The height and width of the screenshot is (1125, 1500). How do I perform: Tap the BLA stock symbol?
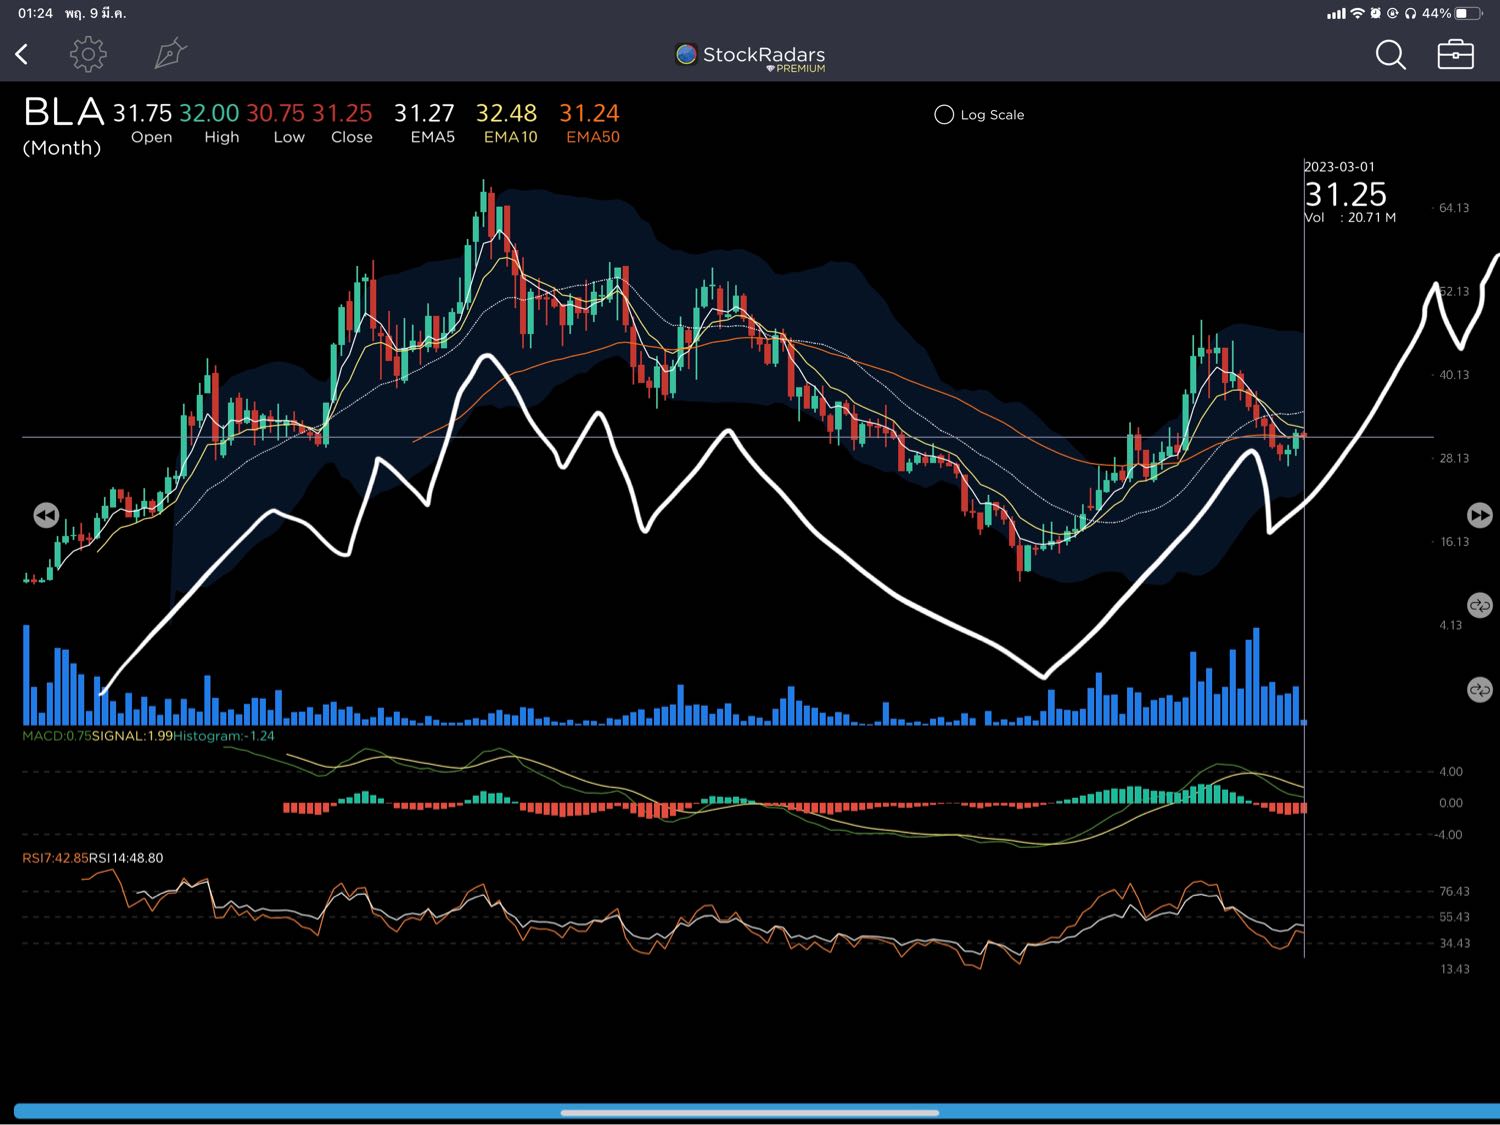coord(63,113)
